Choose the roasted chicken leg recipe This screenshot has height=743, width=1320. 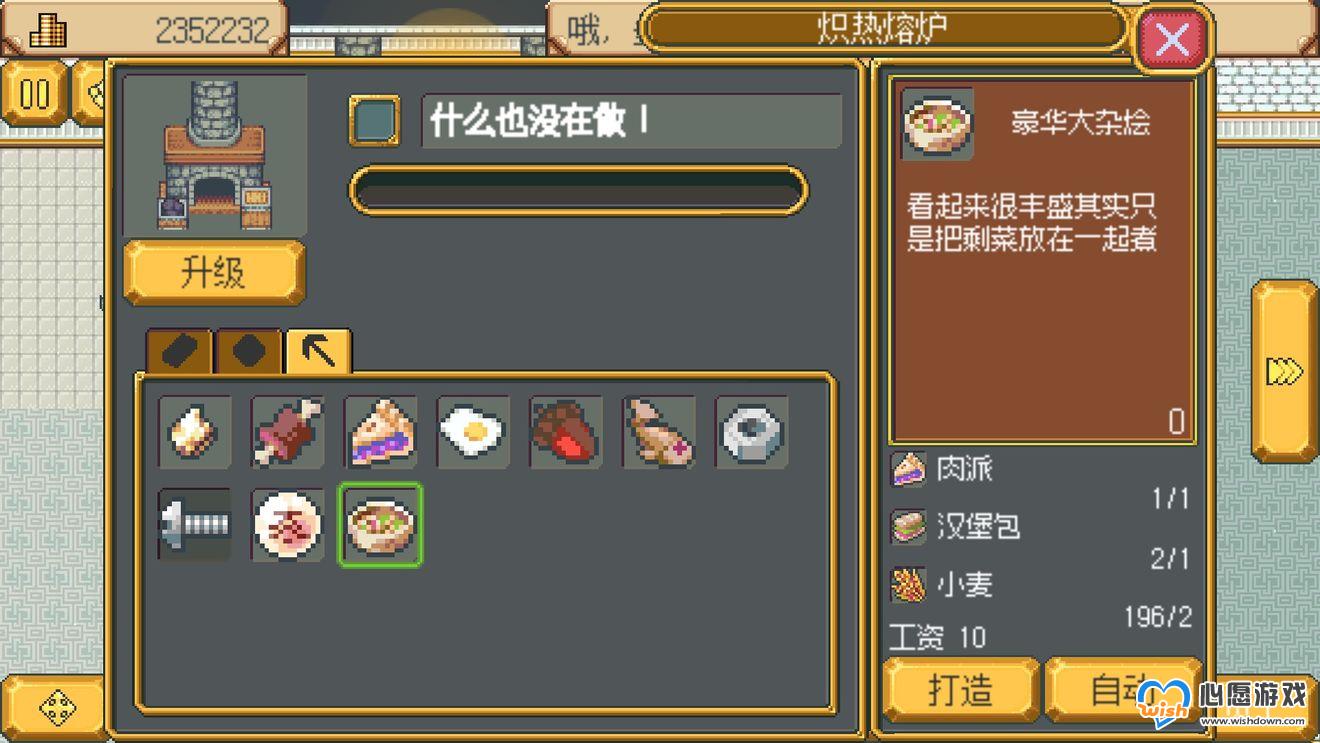pyautogui.click(x=659, y=433)
